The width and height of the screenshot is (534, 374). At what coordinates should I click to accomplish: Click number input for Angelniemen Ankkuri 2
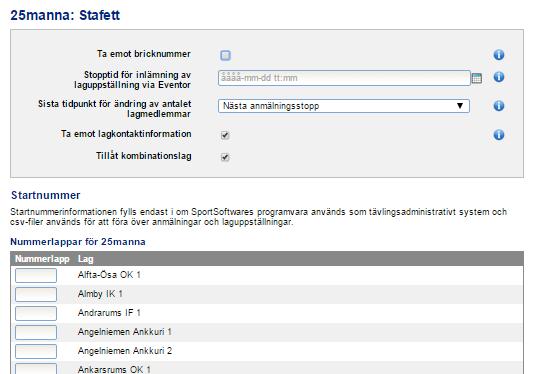36,352
